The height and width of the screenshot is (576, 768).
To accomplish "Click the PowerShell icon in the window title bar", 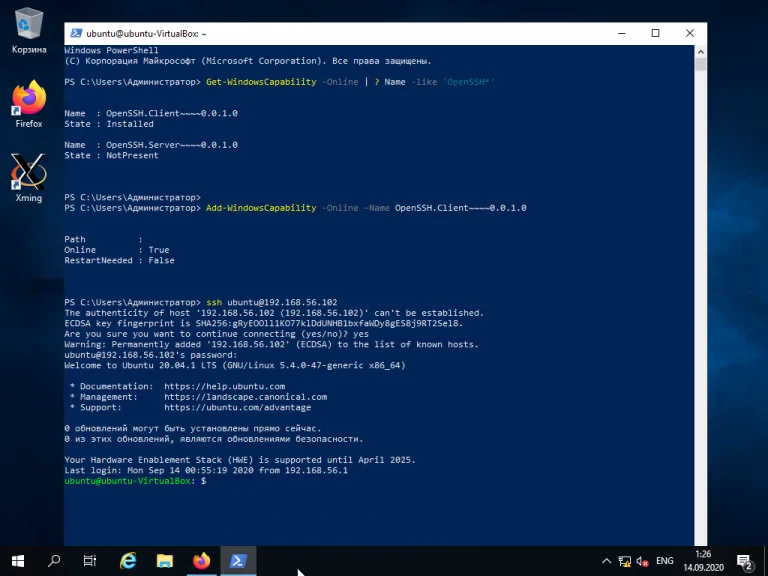I will (76, 33).
